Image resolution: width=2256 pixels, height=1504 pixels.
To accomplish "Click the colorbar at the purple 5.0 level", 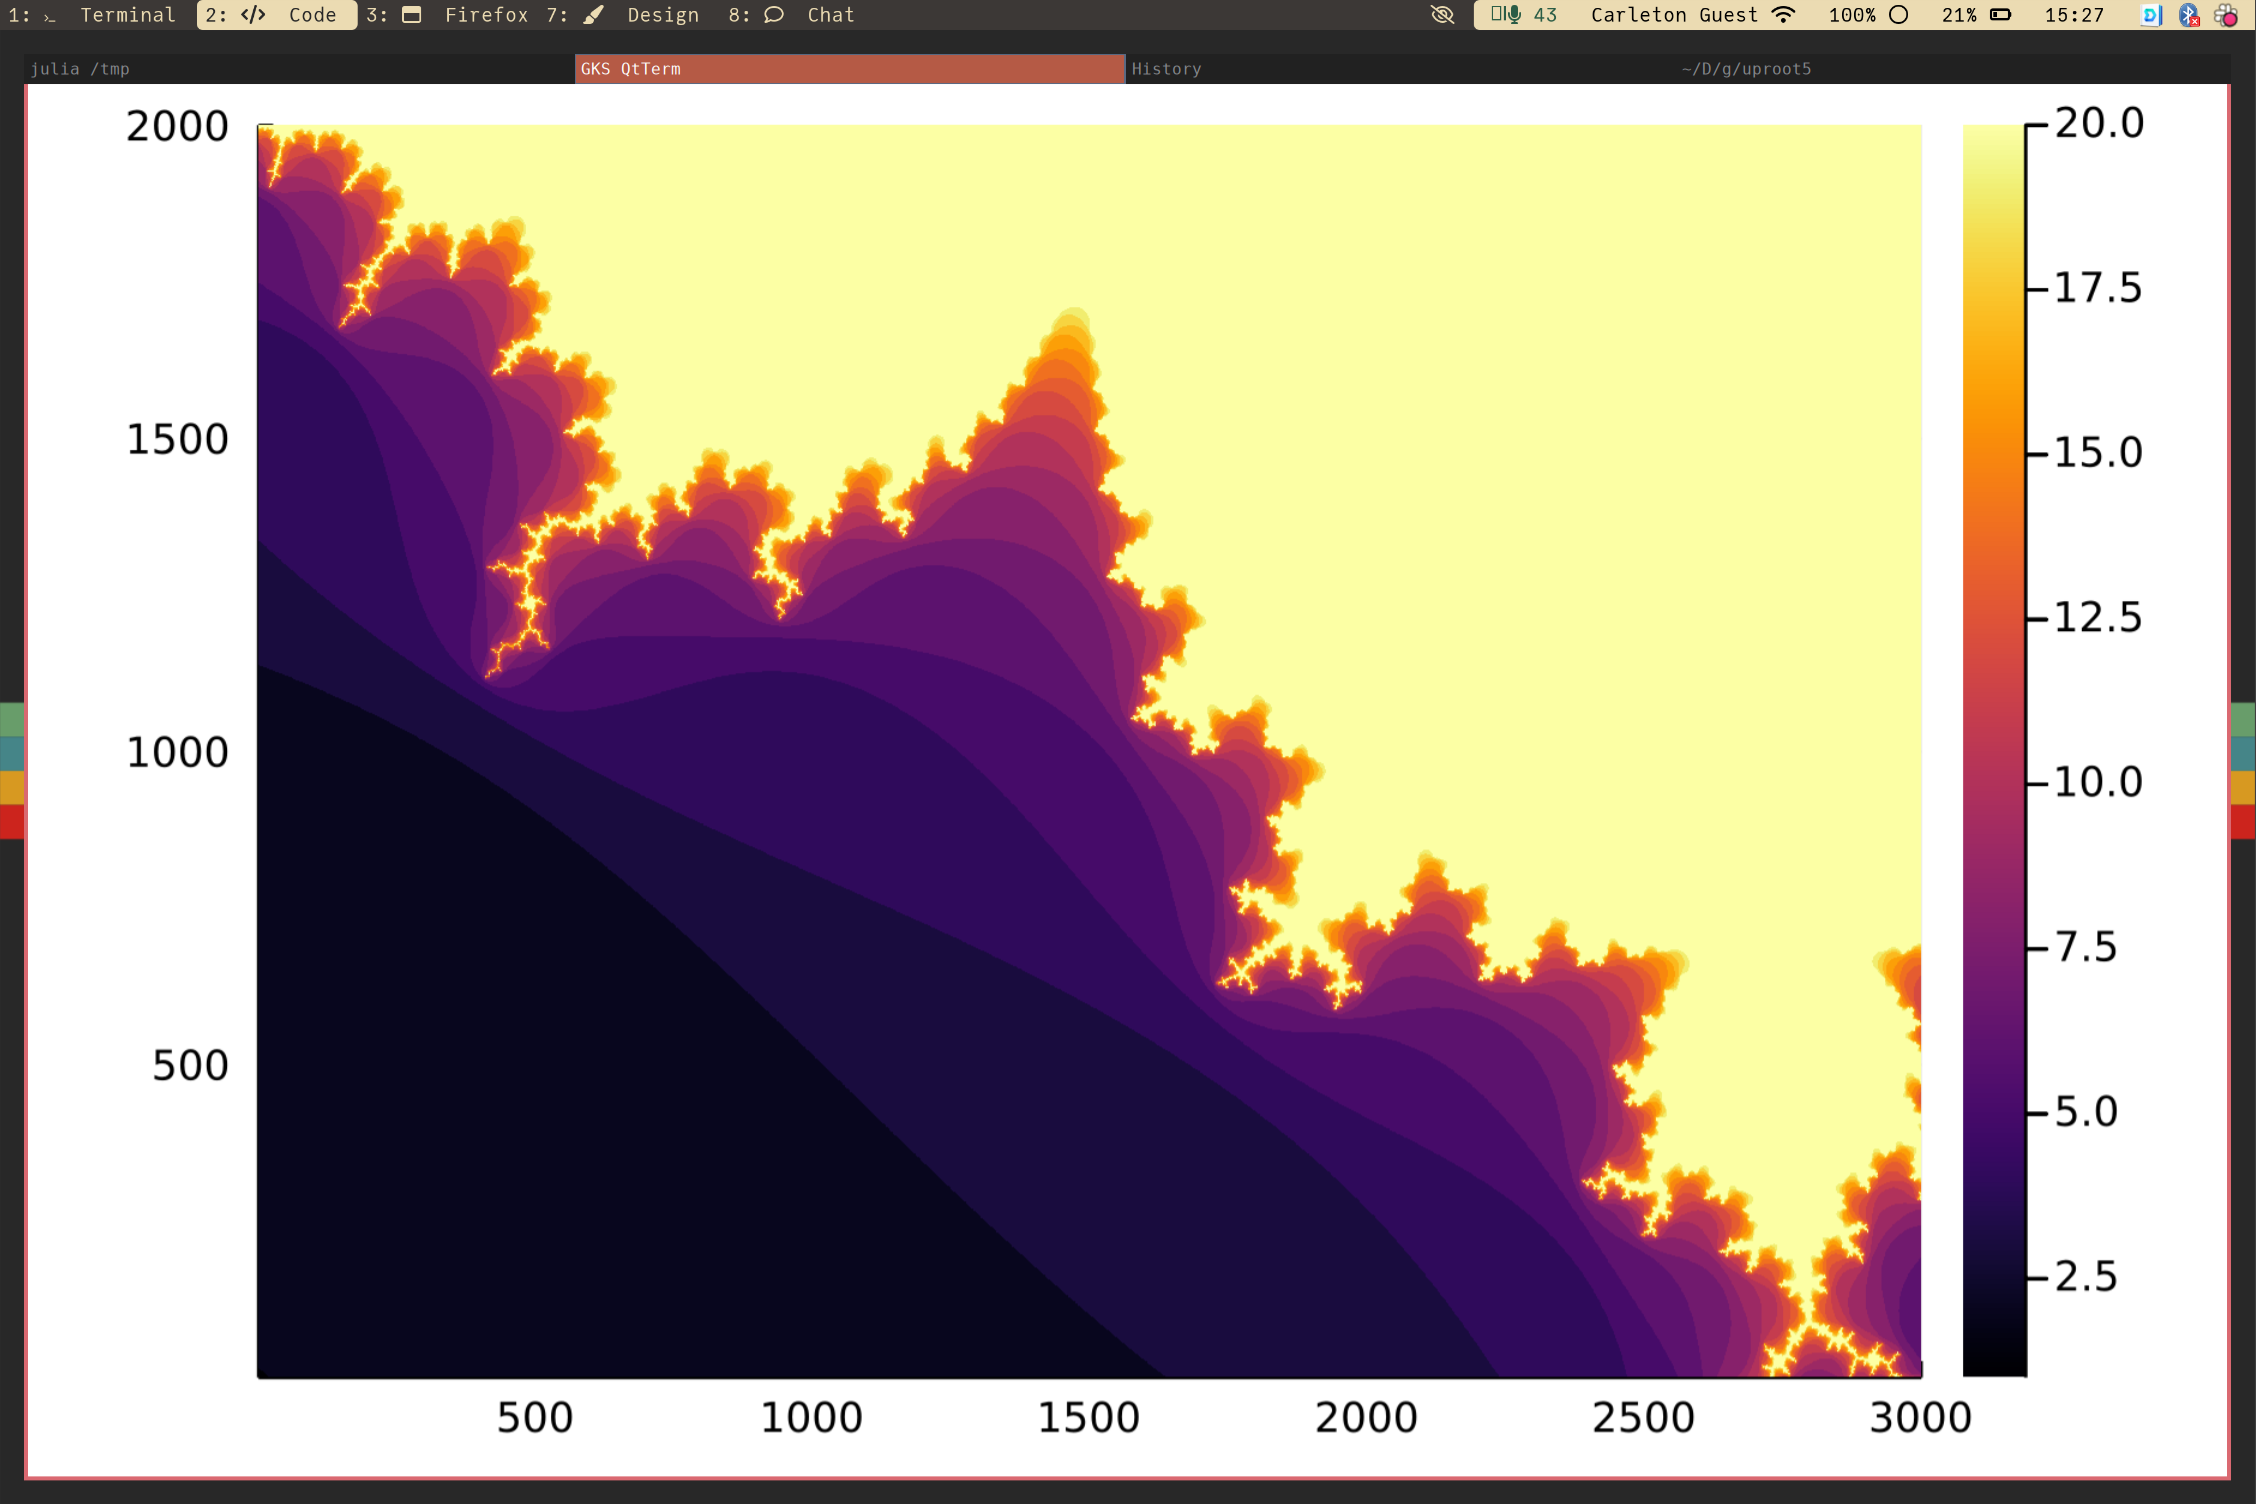I will [x=1994, y=1111].
